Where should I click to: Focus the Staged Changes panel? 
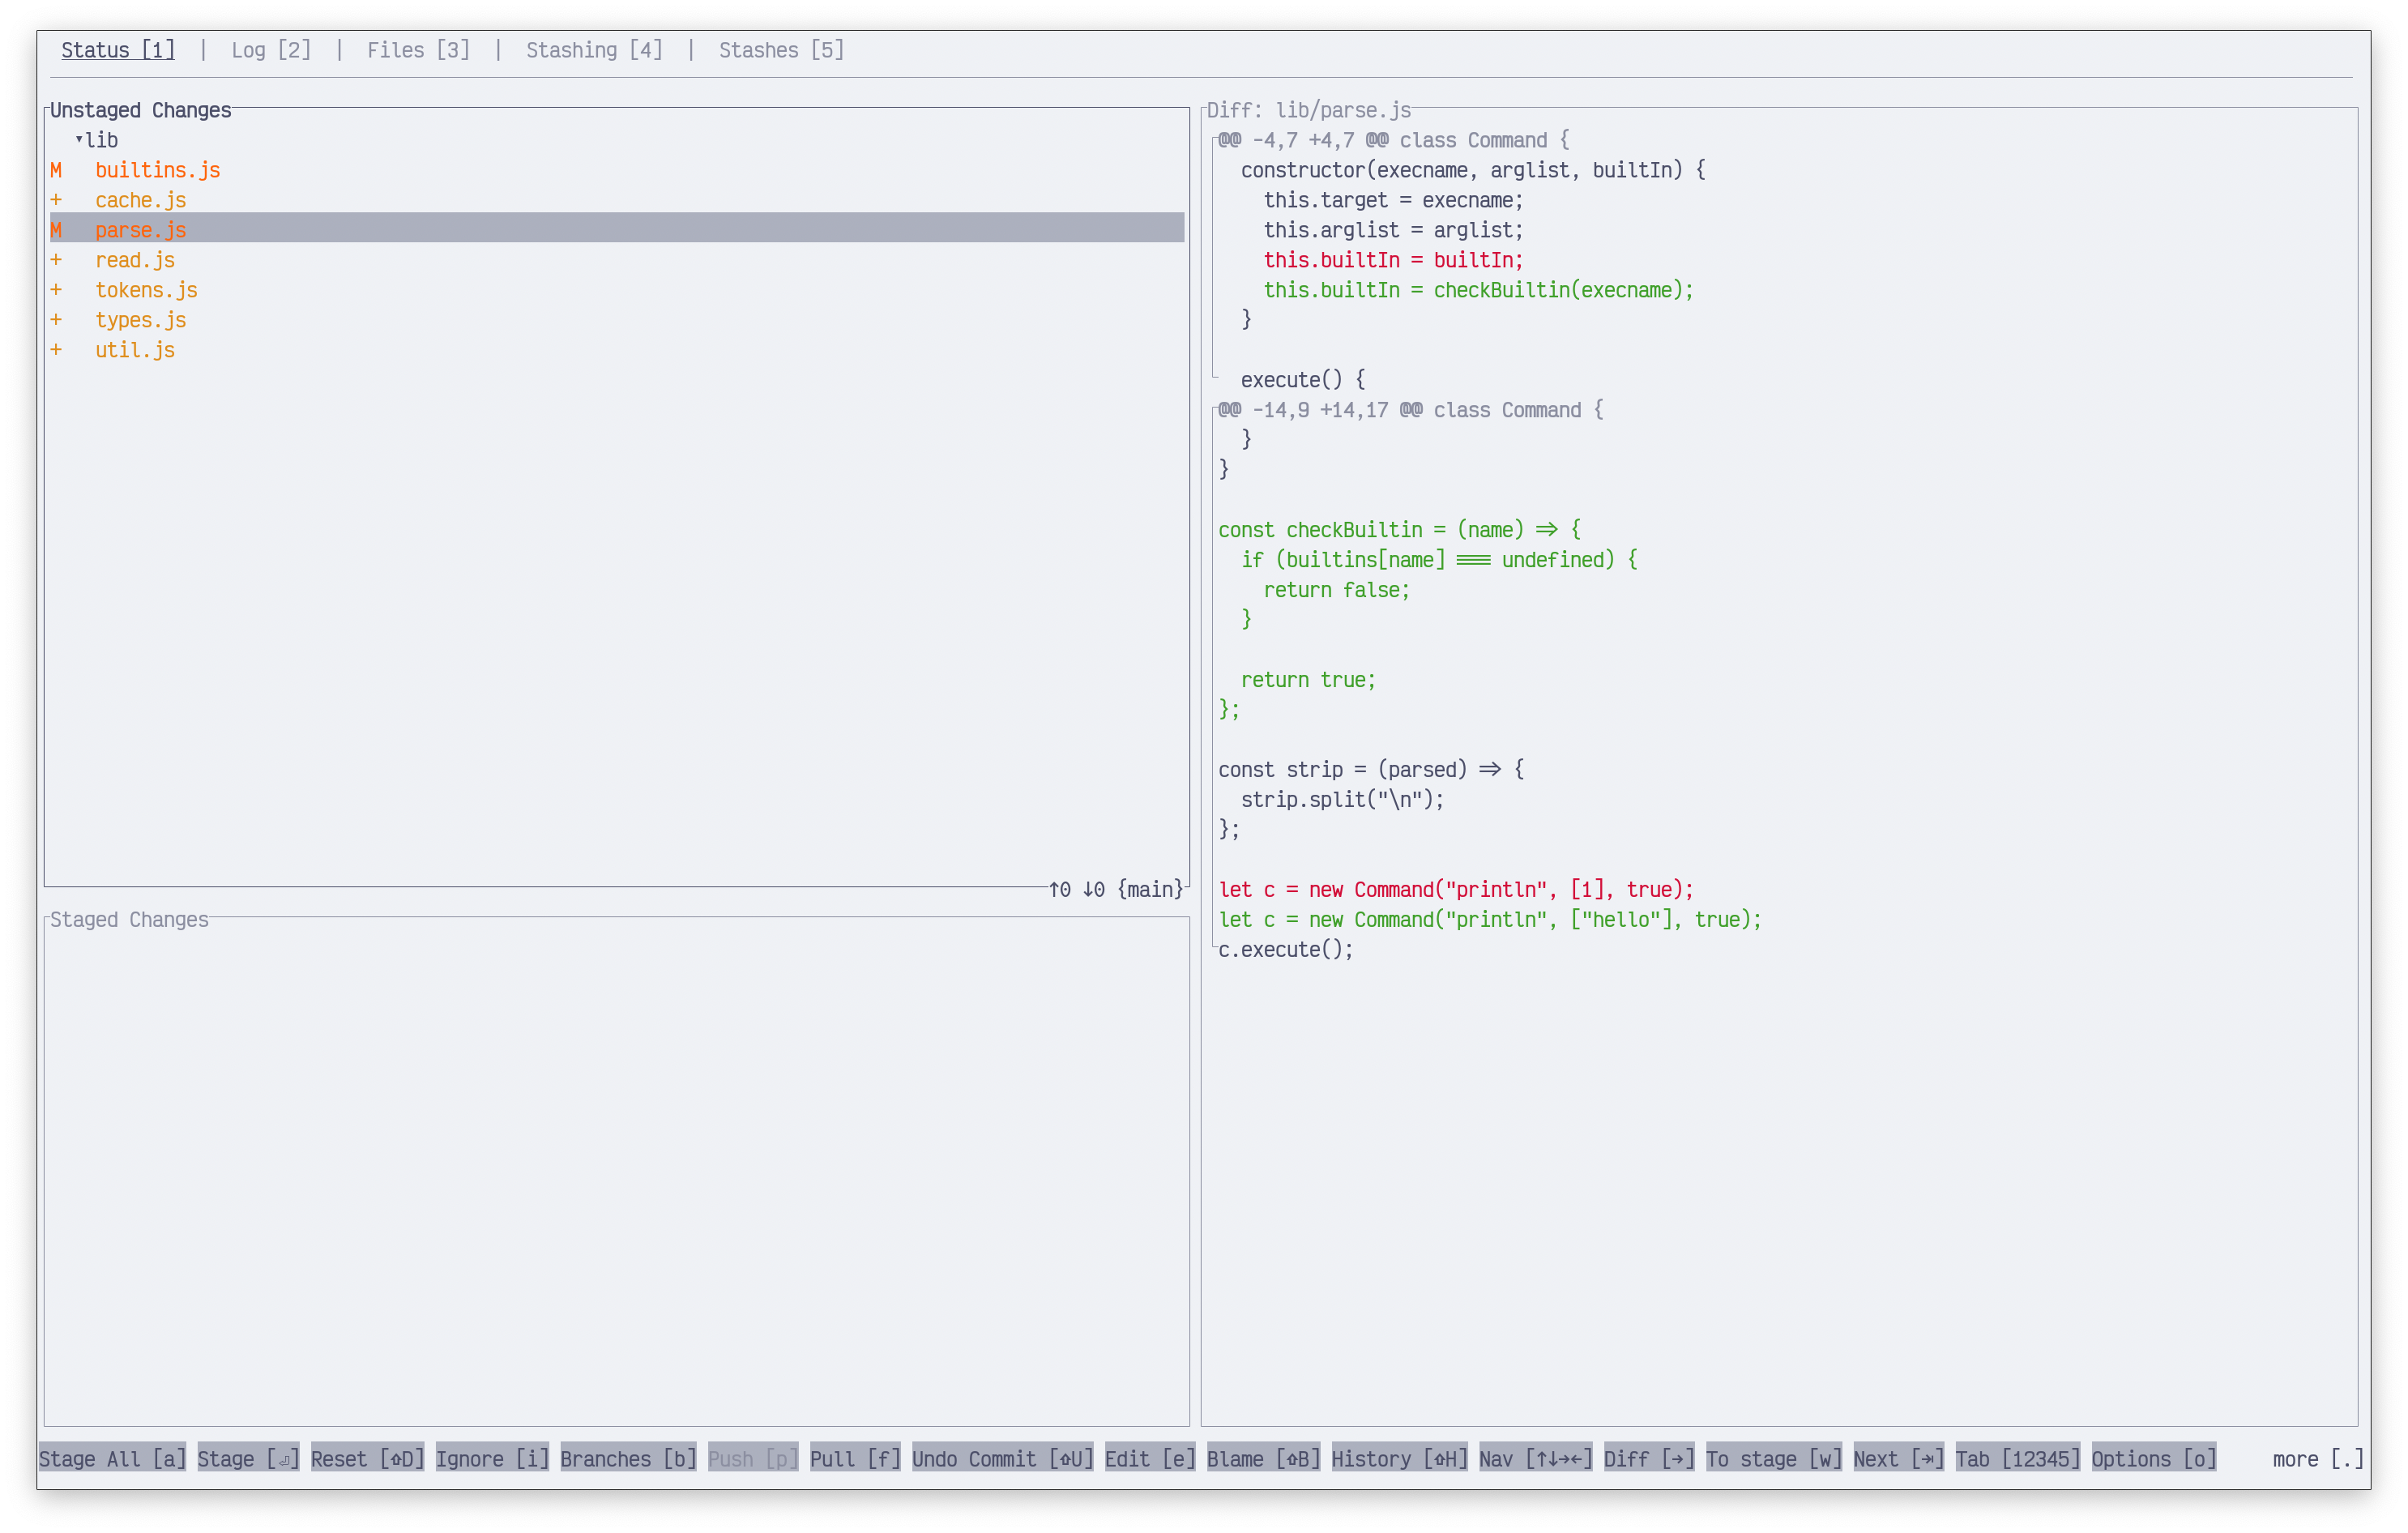coord(616,1170)
